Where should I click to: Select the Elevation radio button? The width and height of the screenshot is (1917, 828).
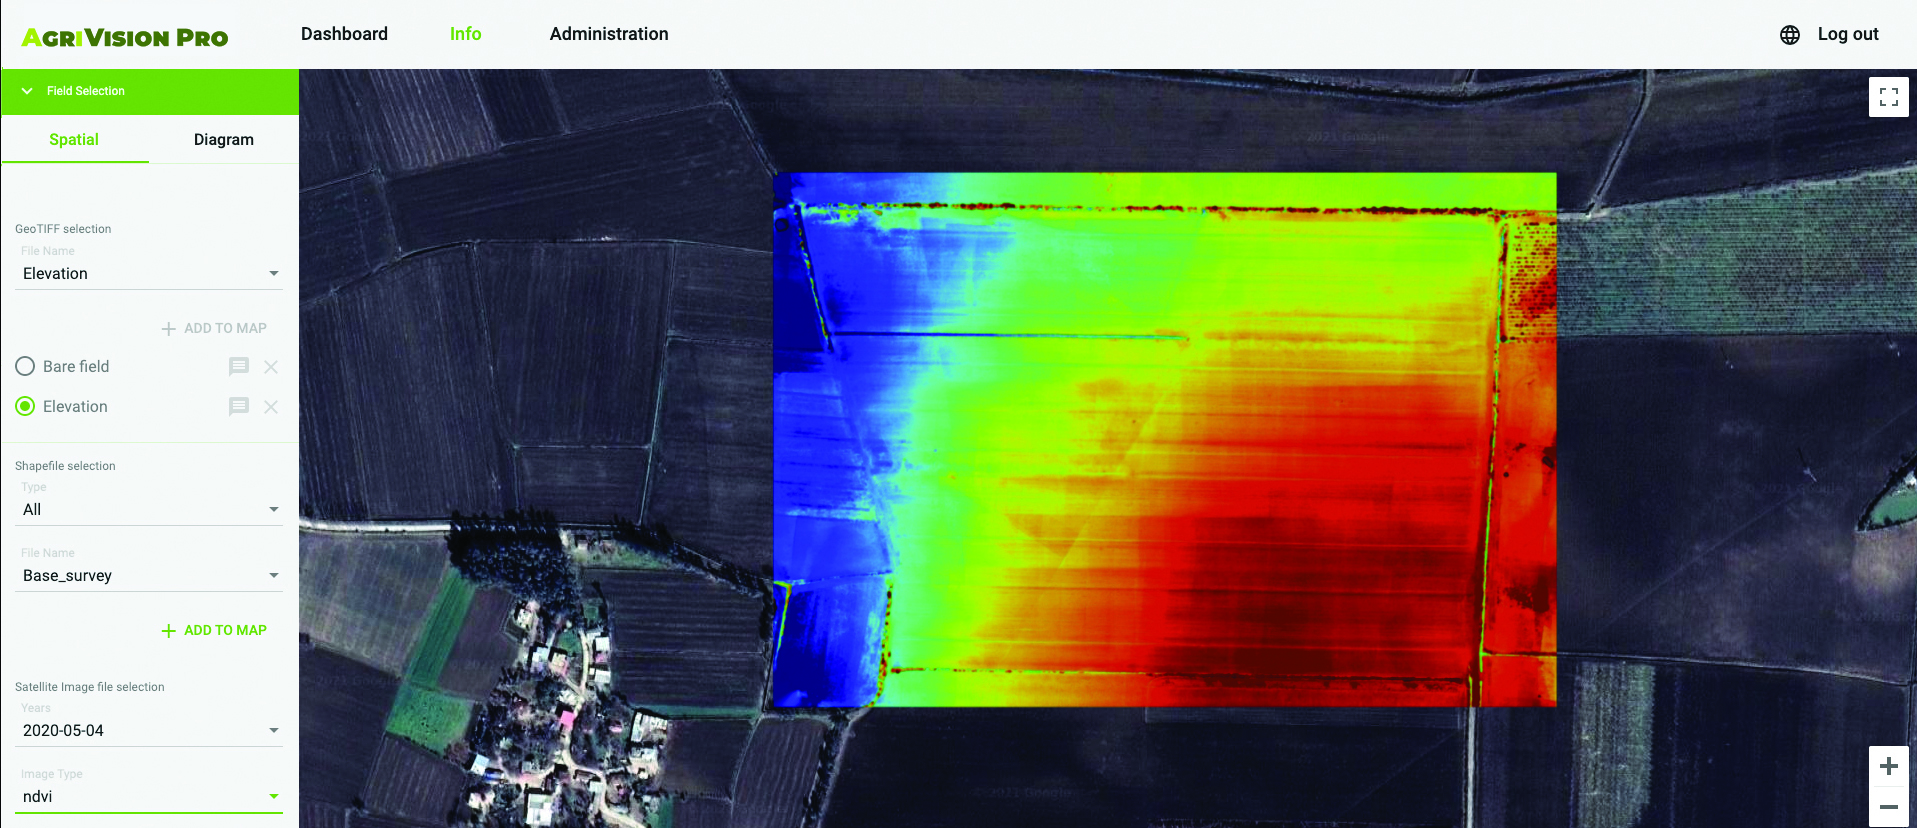point(25,407)
